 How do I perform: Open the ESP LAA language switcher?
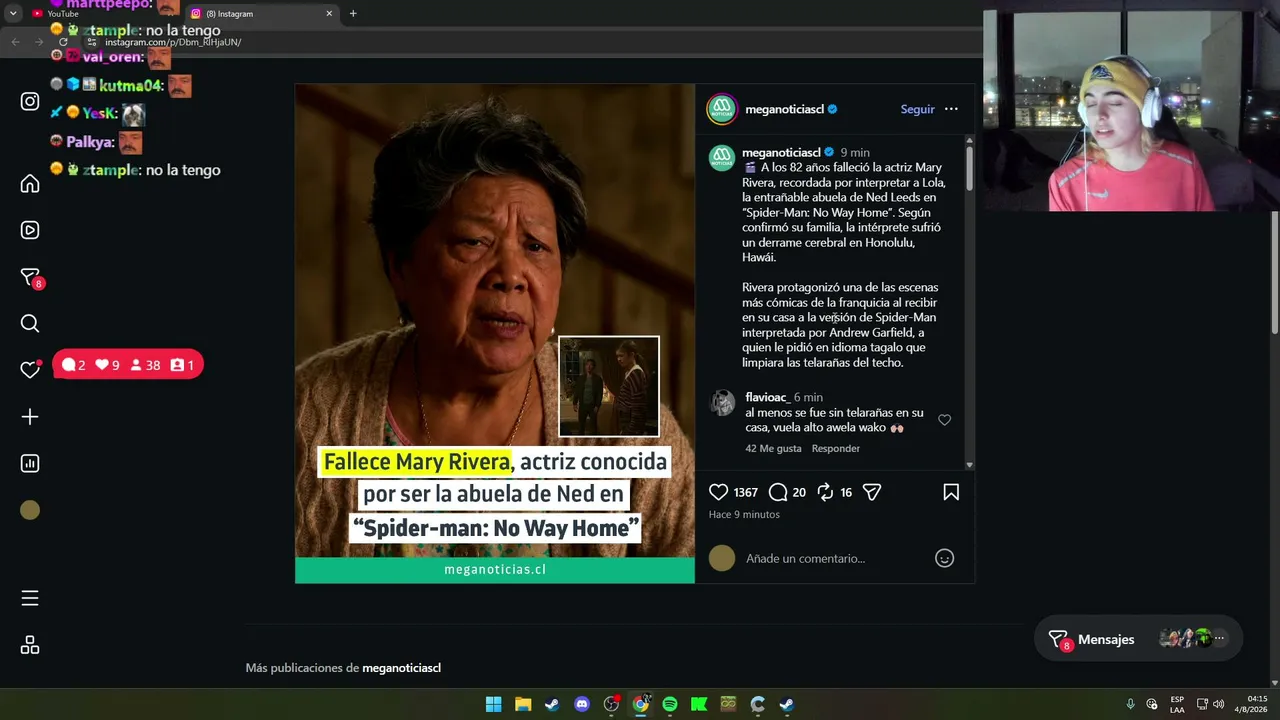(x=1177, y=704)
